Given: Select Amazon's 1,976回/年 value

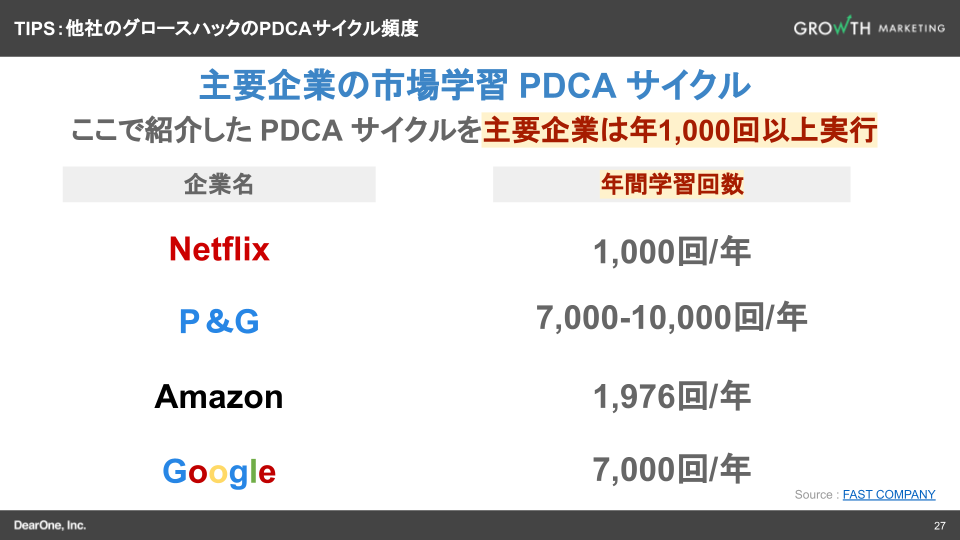Looking at the screenshot, I should coord(671,397).
